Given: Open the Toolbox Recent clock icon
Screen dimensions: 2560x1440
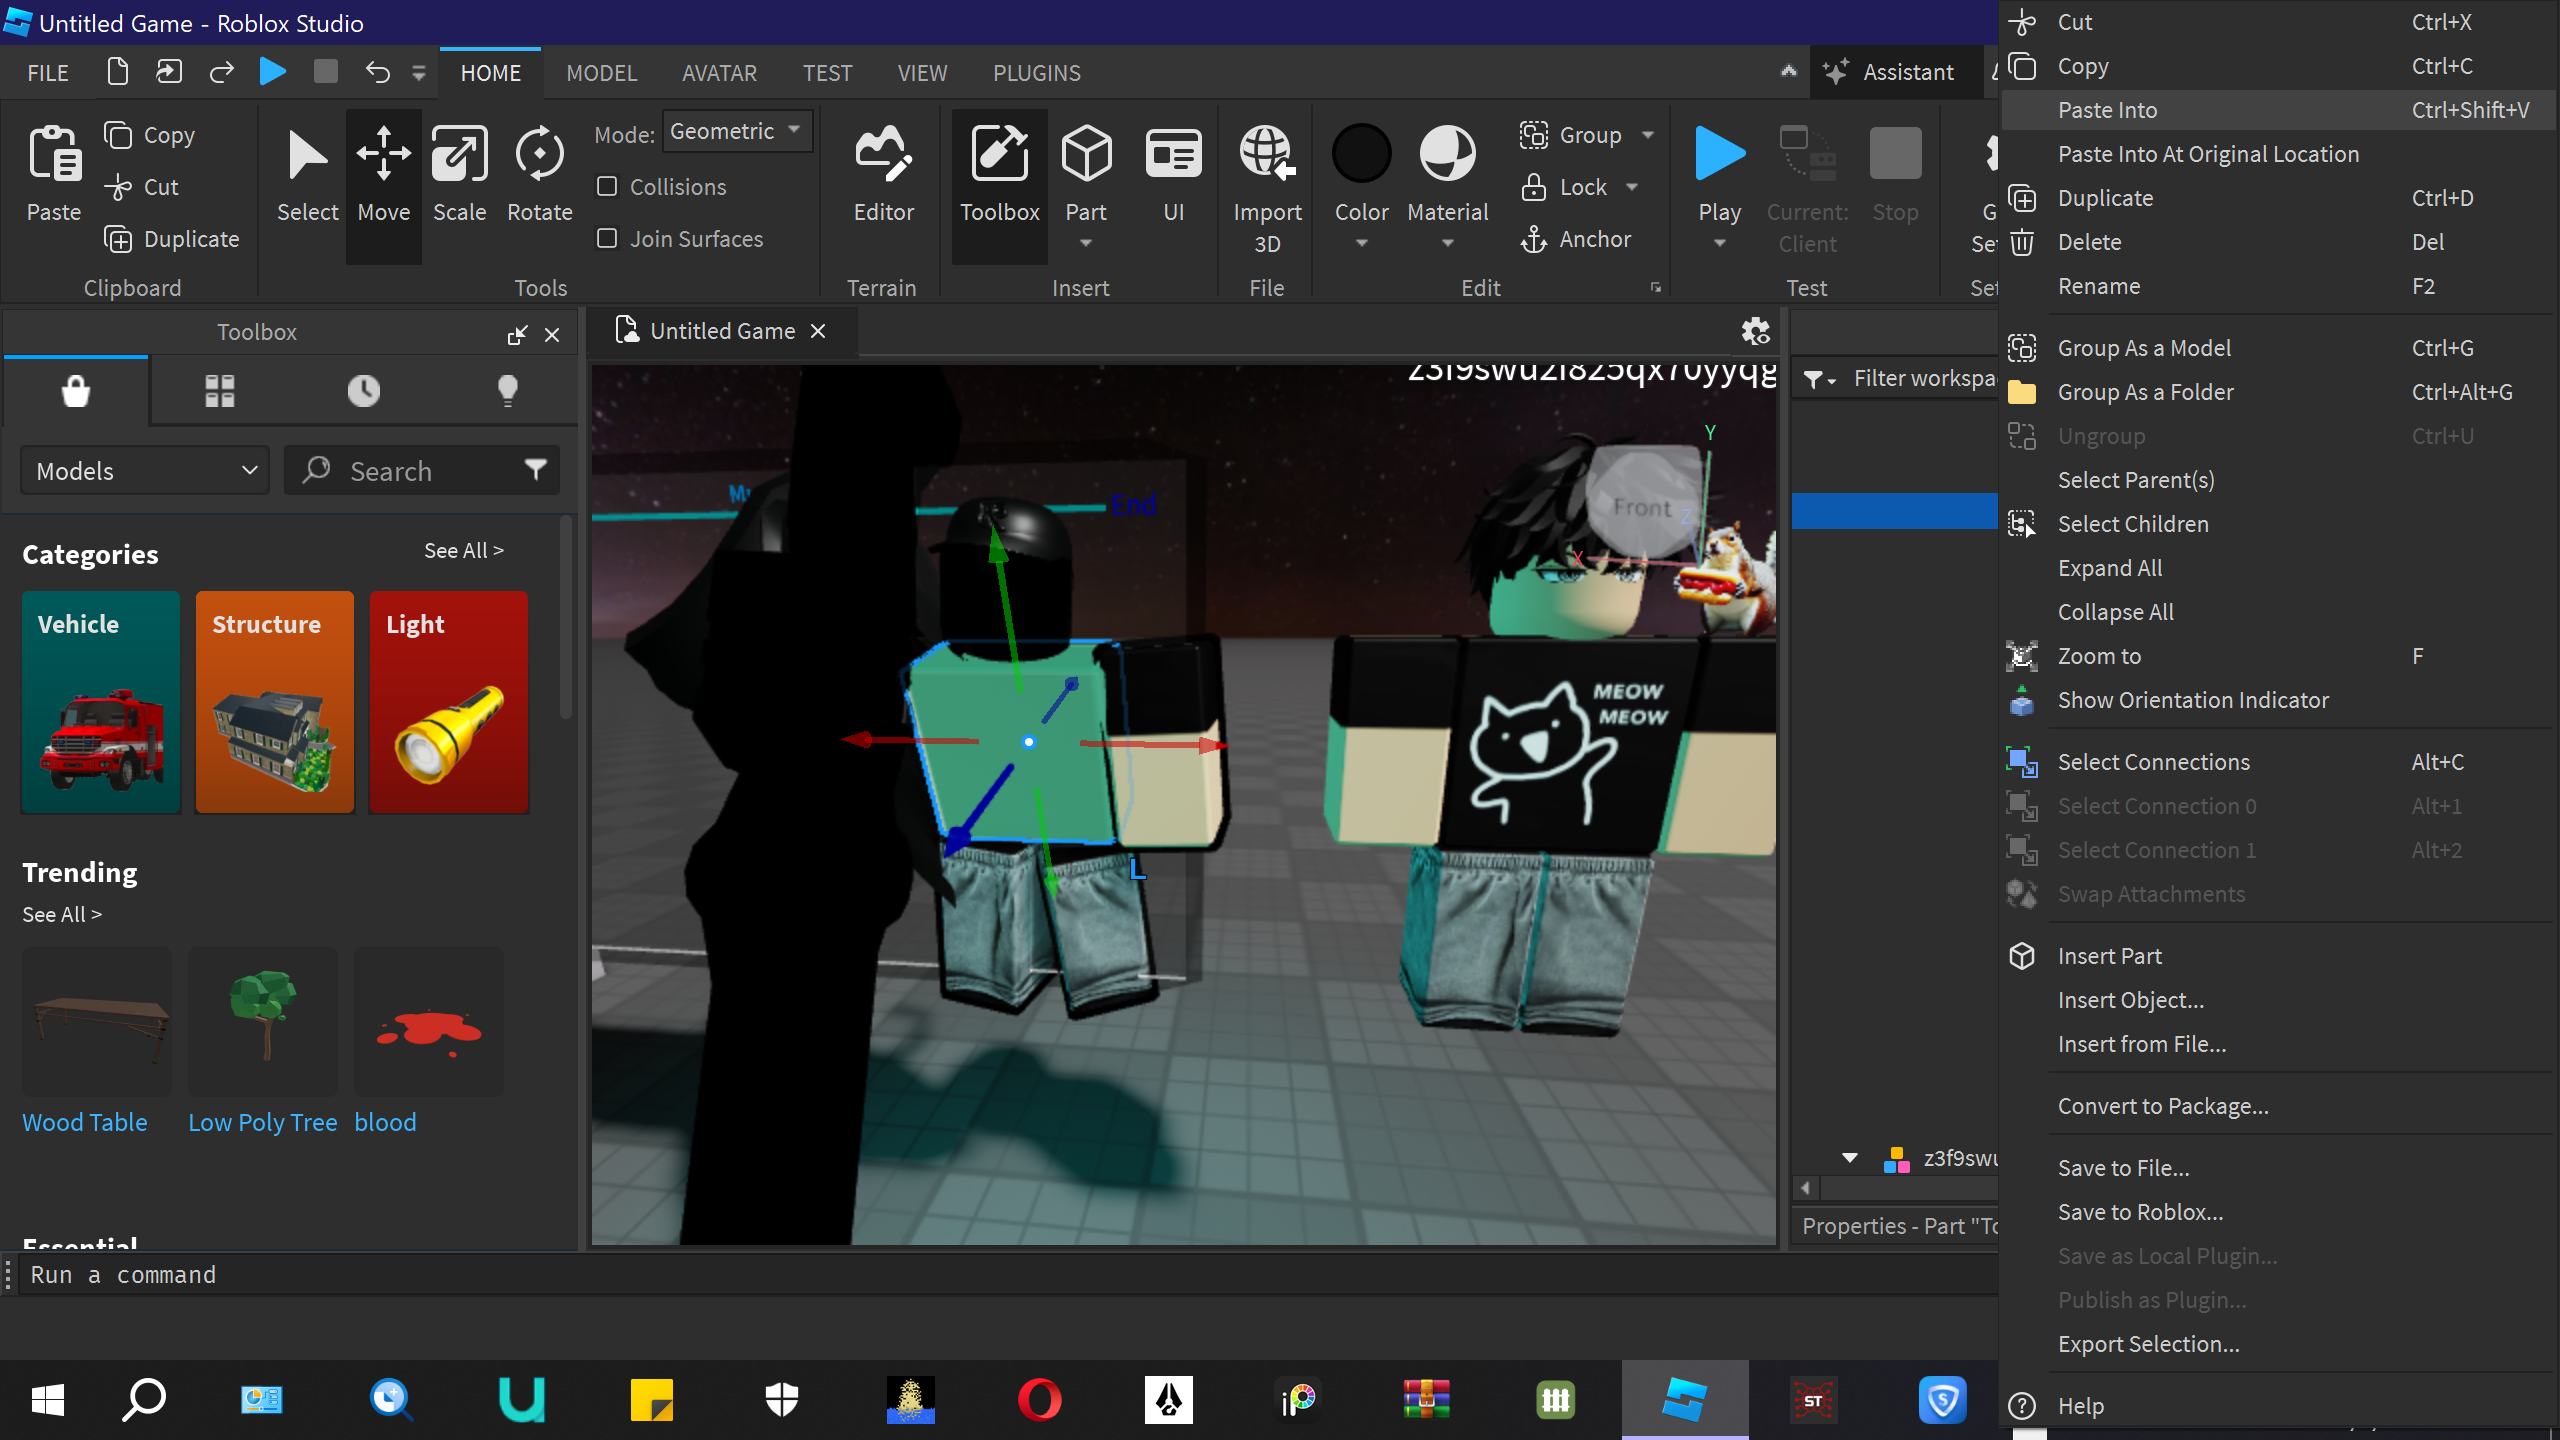Looking at the screenshot, I should click(363, 390).
